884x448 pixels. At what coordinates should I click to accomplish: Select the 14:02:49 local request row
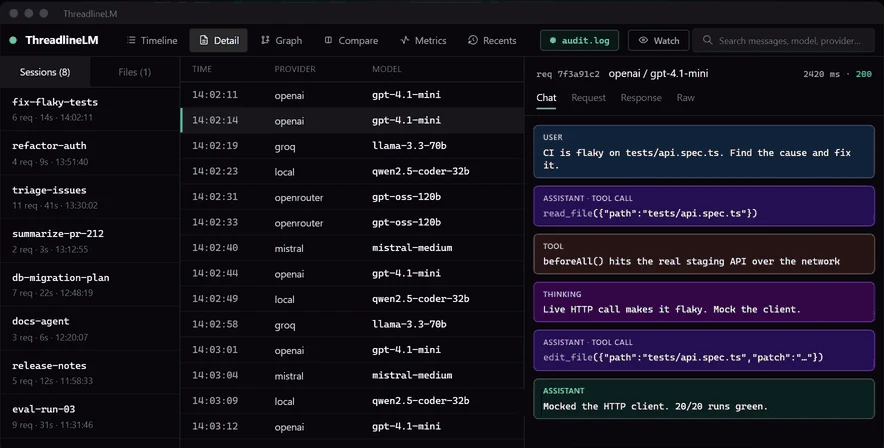(352, 299)
